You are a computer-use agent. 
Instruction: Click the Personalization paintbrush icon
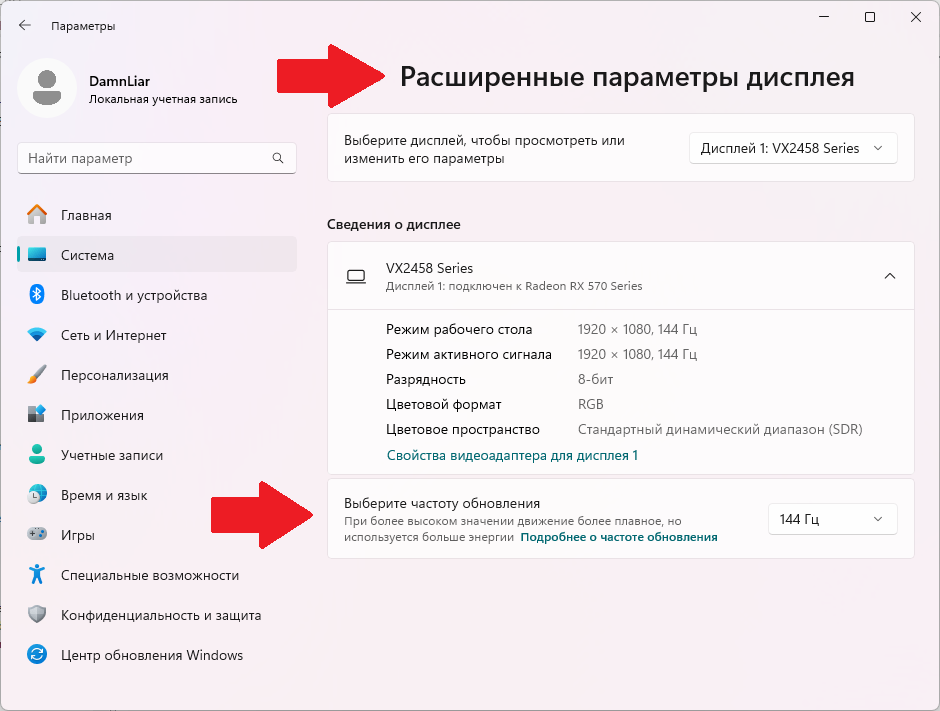tap(37, 375)
